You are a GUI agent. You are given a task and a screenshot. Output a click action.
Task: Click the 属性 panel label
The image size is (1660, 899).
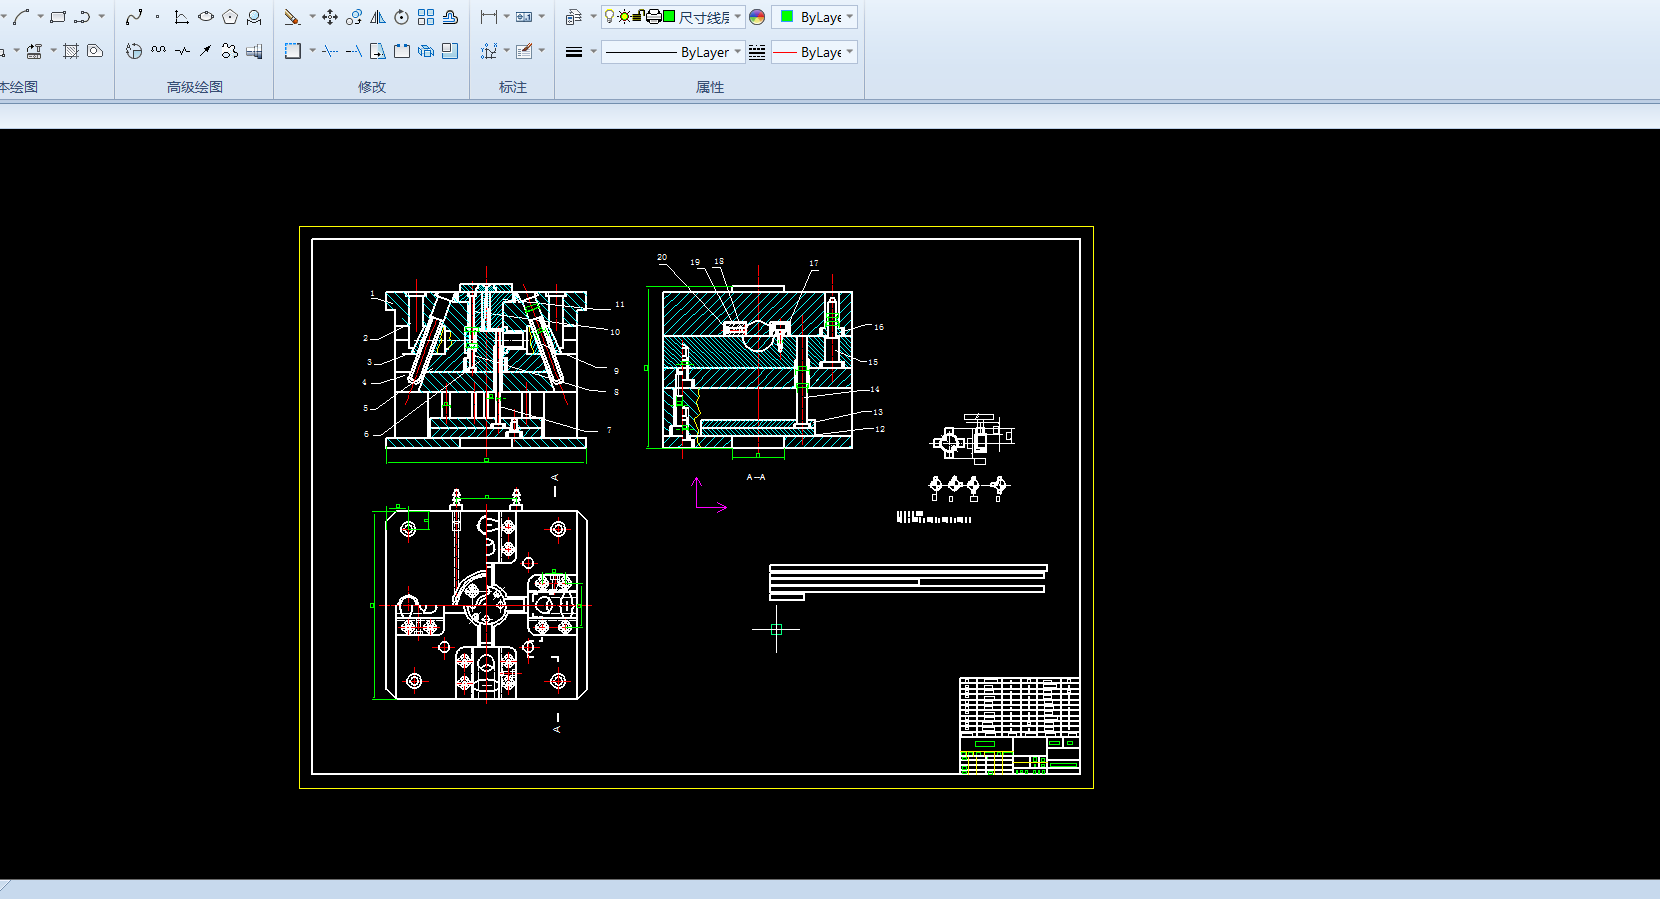pos(710,87)
